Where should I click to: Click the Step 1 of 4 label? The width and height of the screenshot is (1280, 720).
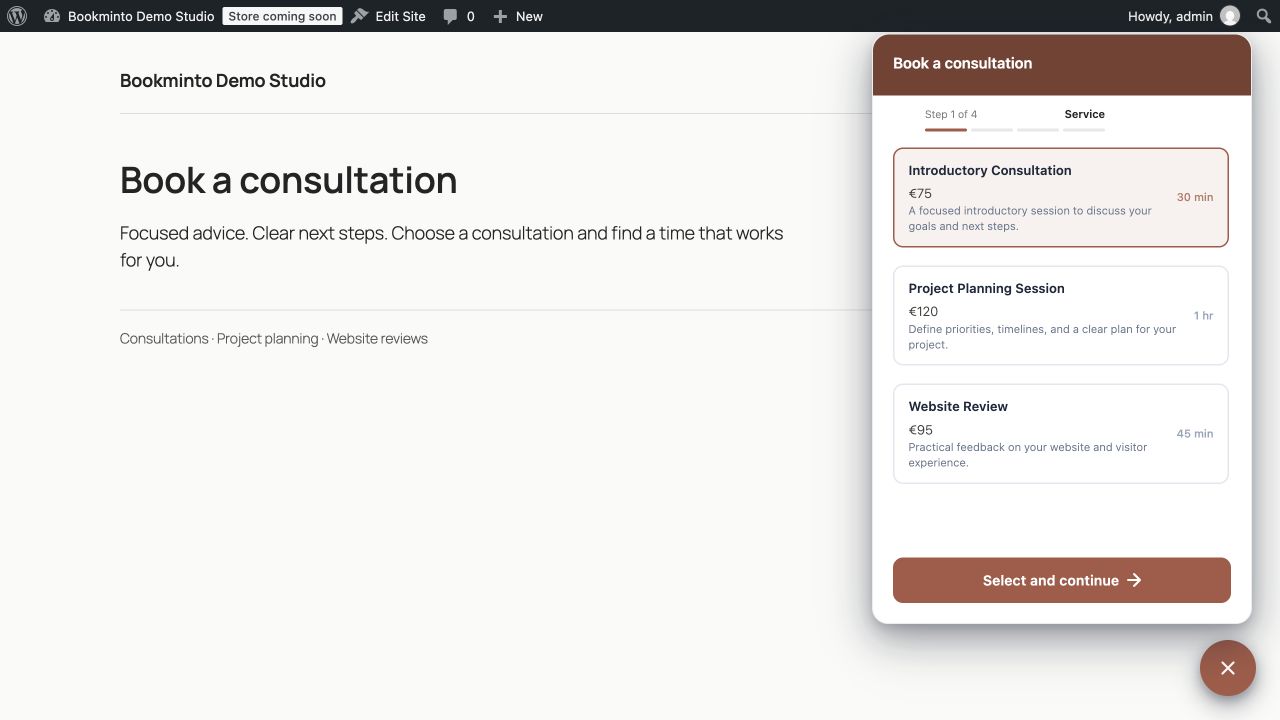tap(951, 114)
